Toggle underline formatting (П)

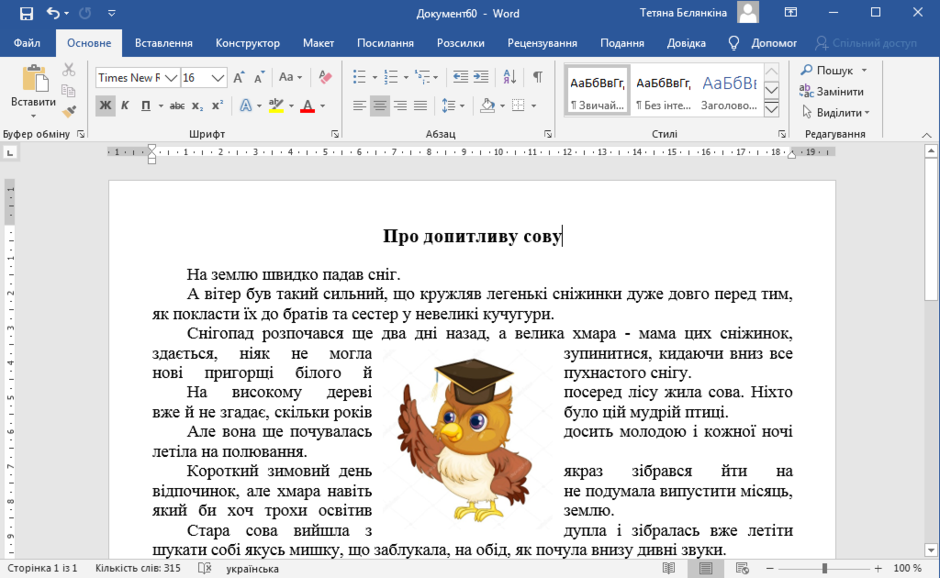tap(145, 106)
